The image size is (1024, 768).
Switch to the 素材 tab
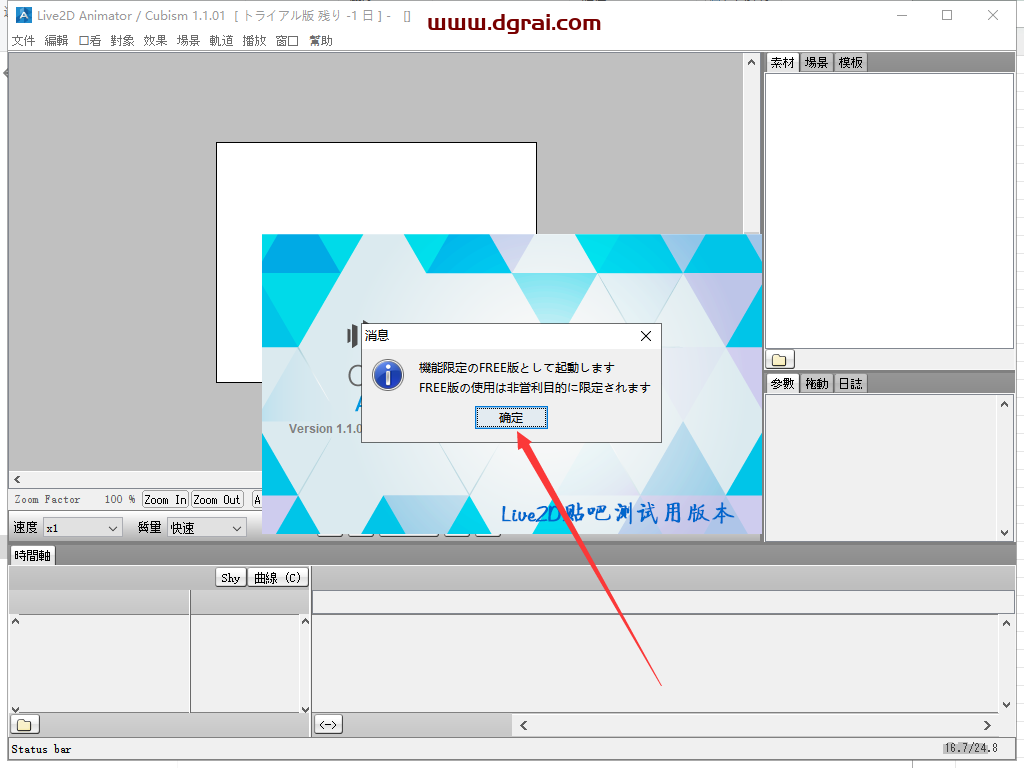(x=782, y=63)
